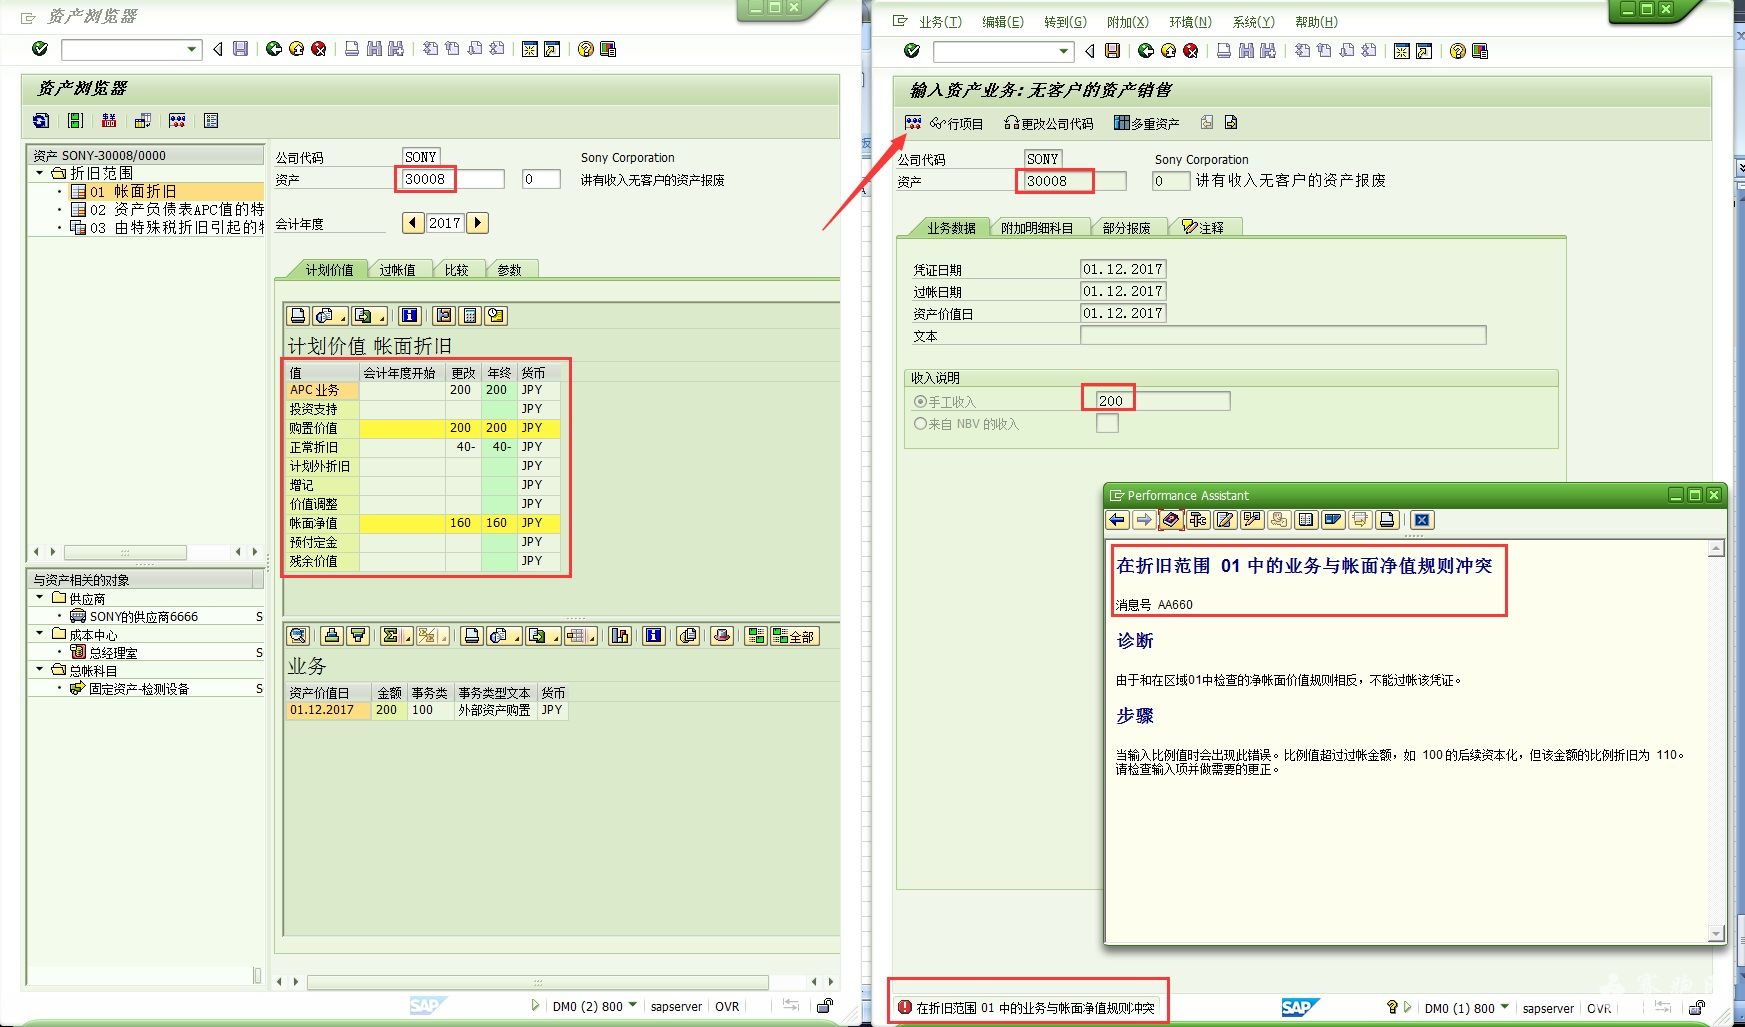This screenshot has height=1027, width=1745.
Task: Open the 转到(G) menu
Action: tap(1065, 22)
